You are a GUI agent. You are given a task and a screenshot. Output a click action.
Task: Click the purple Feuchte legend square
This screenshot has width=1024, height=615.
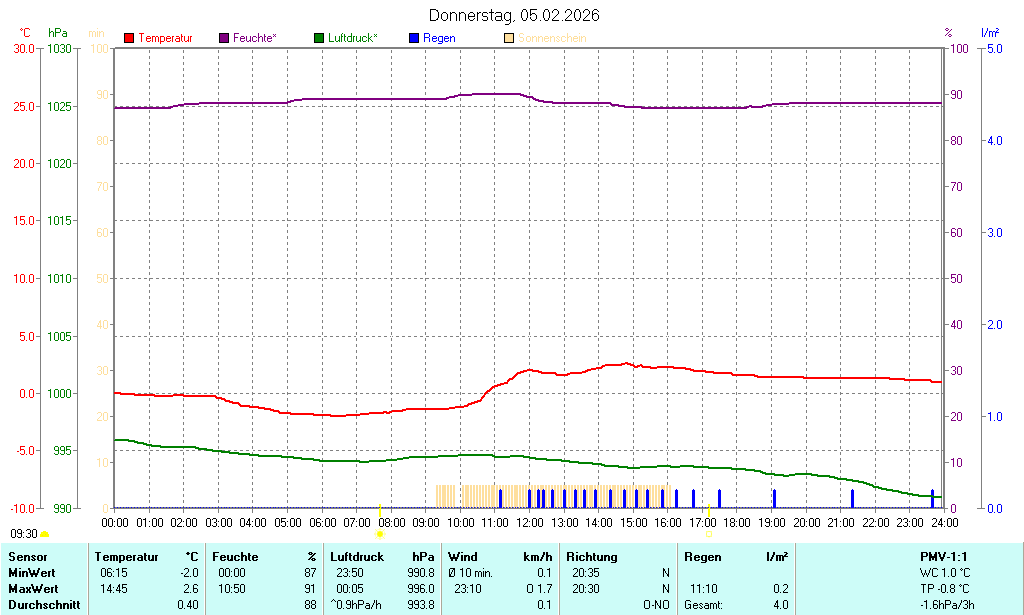(224, 38)
